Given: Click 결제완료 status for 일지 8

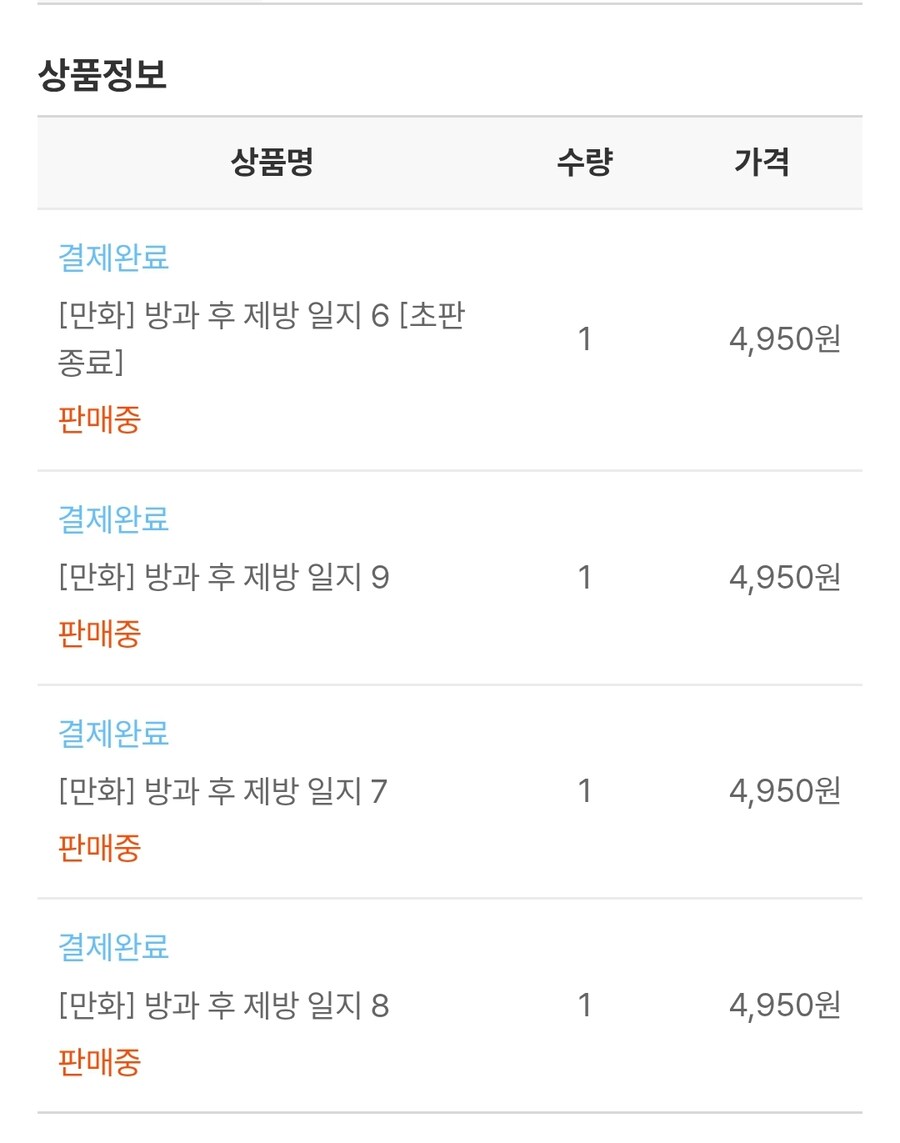Looking at the screenshot, I should (114, 946).
